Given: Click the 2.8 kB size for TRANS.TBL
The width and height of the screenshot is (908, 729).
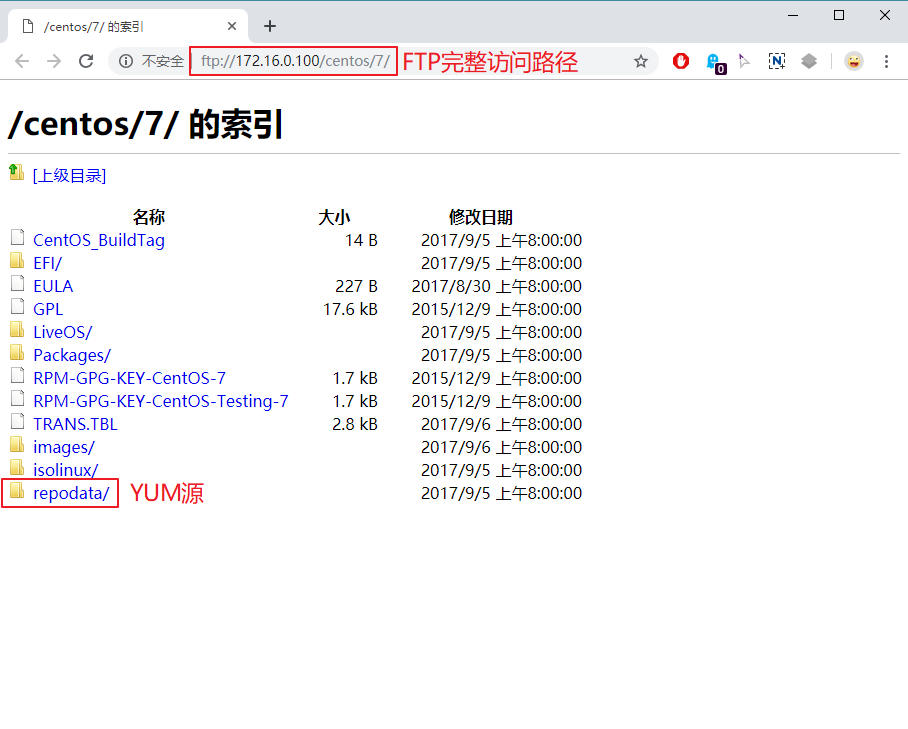Looking at the screenshot, I should point(355,424).
